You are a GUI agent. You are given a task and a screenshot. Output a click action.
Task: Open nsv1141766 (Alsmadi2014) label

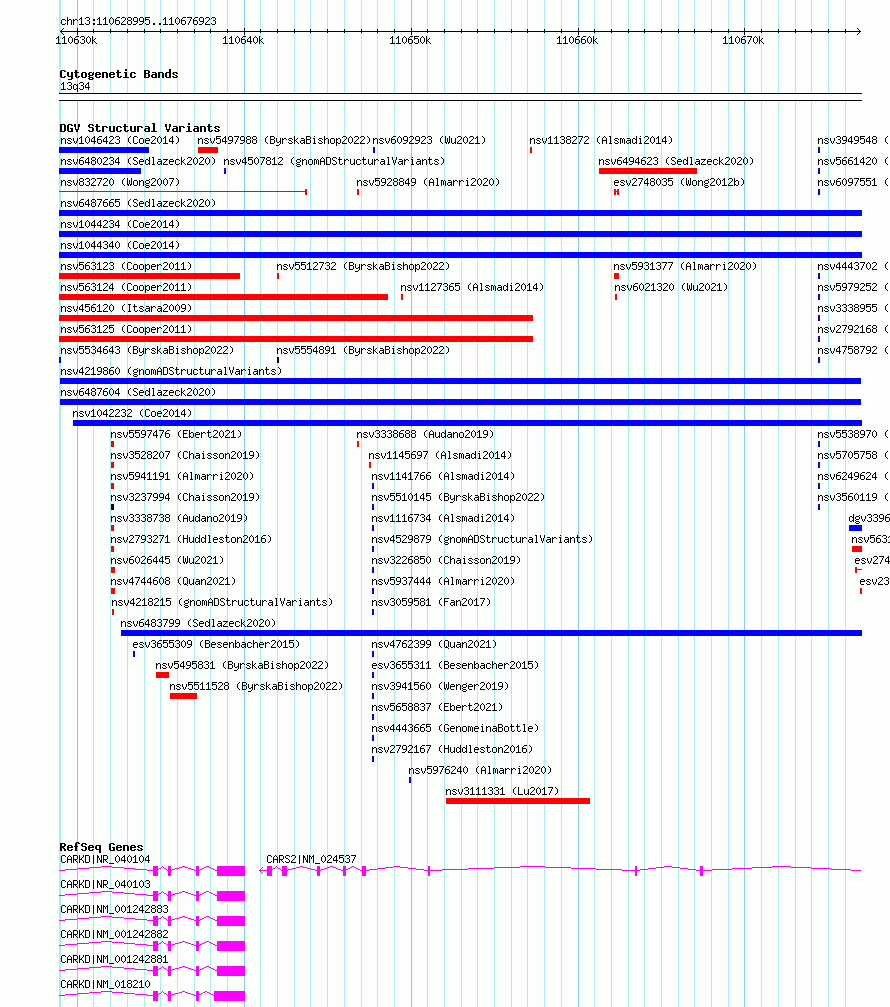point(443,477)
